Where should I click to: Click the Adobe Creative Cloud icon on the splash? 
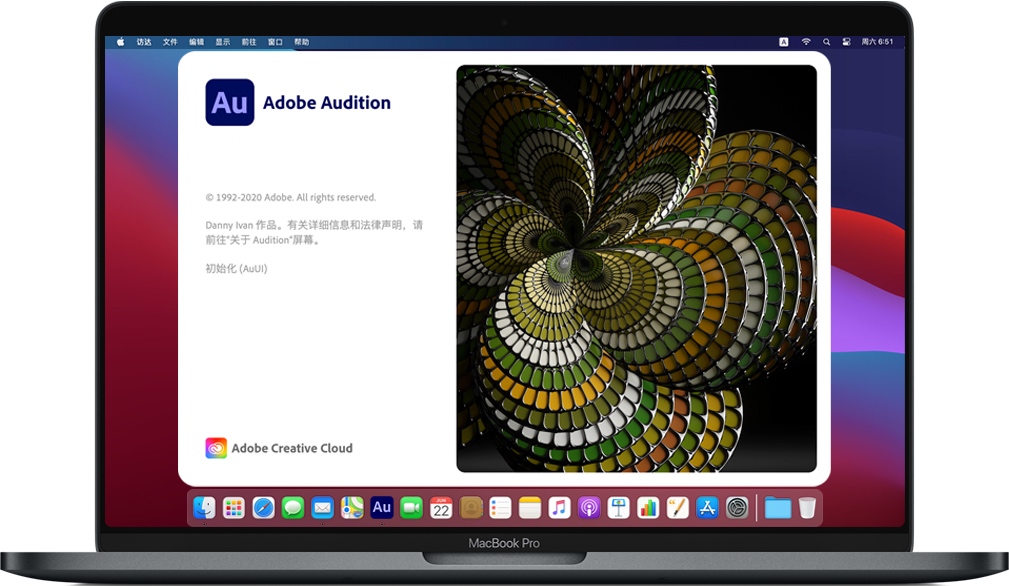(x=214, y=448)
